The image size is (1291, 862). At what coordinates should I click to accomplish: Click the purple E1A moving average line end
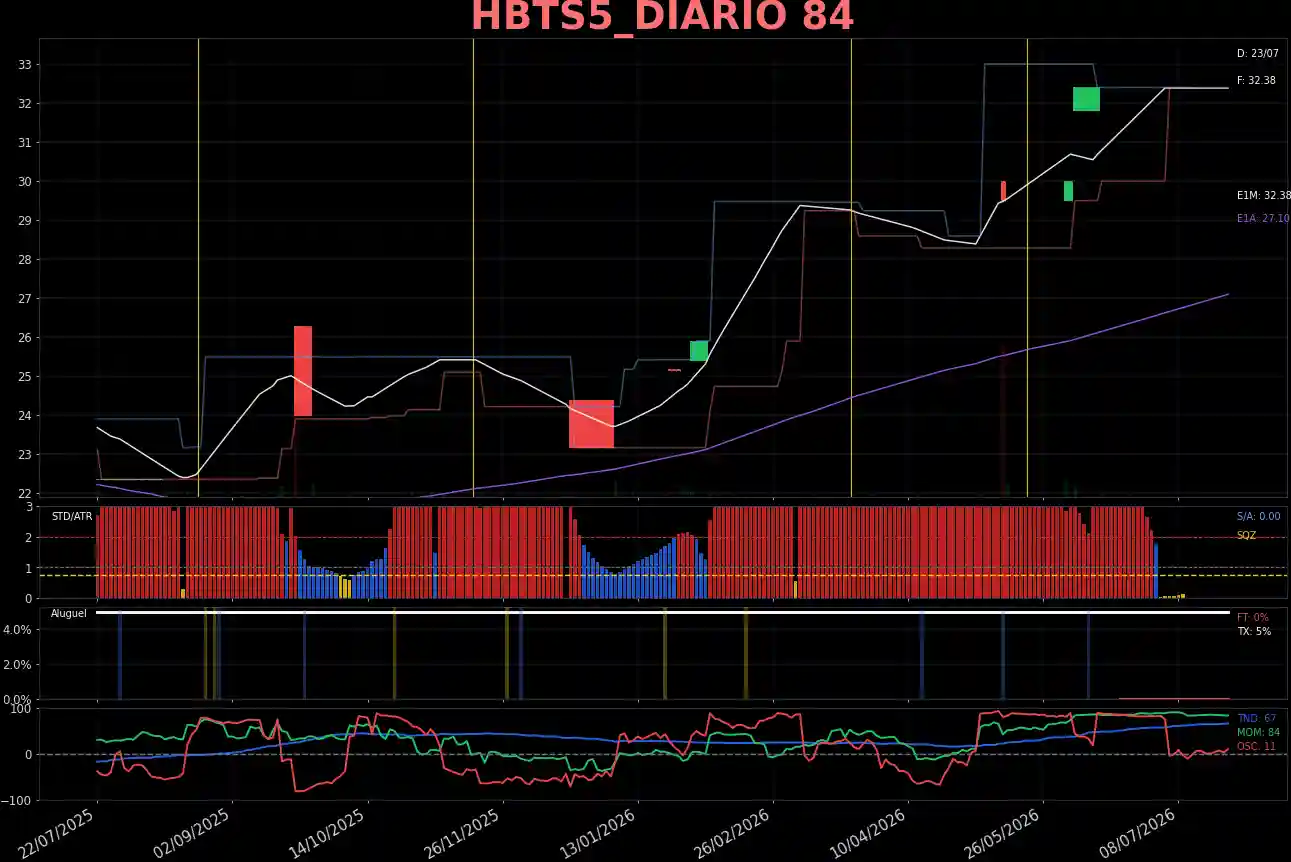coord(1227,294)
